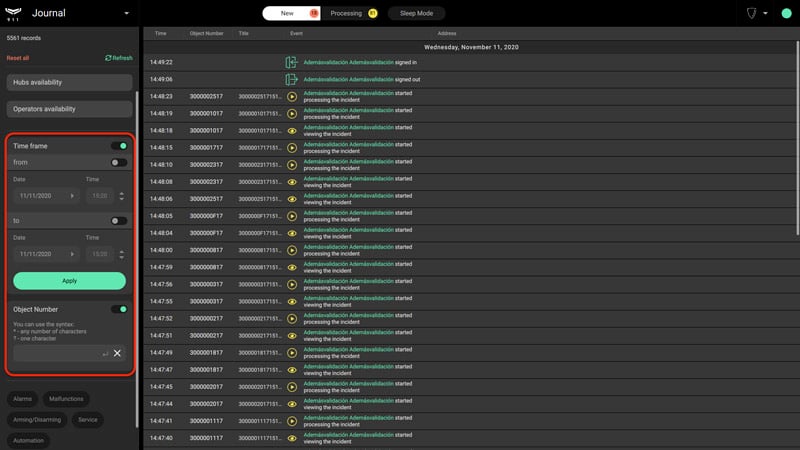Clear the Object Number field with X

pos(117,353)
